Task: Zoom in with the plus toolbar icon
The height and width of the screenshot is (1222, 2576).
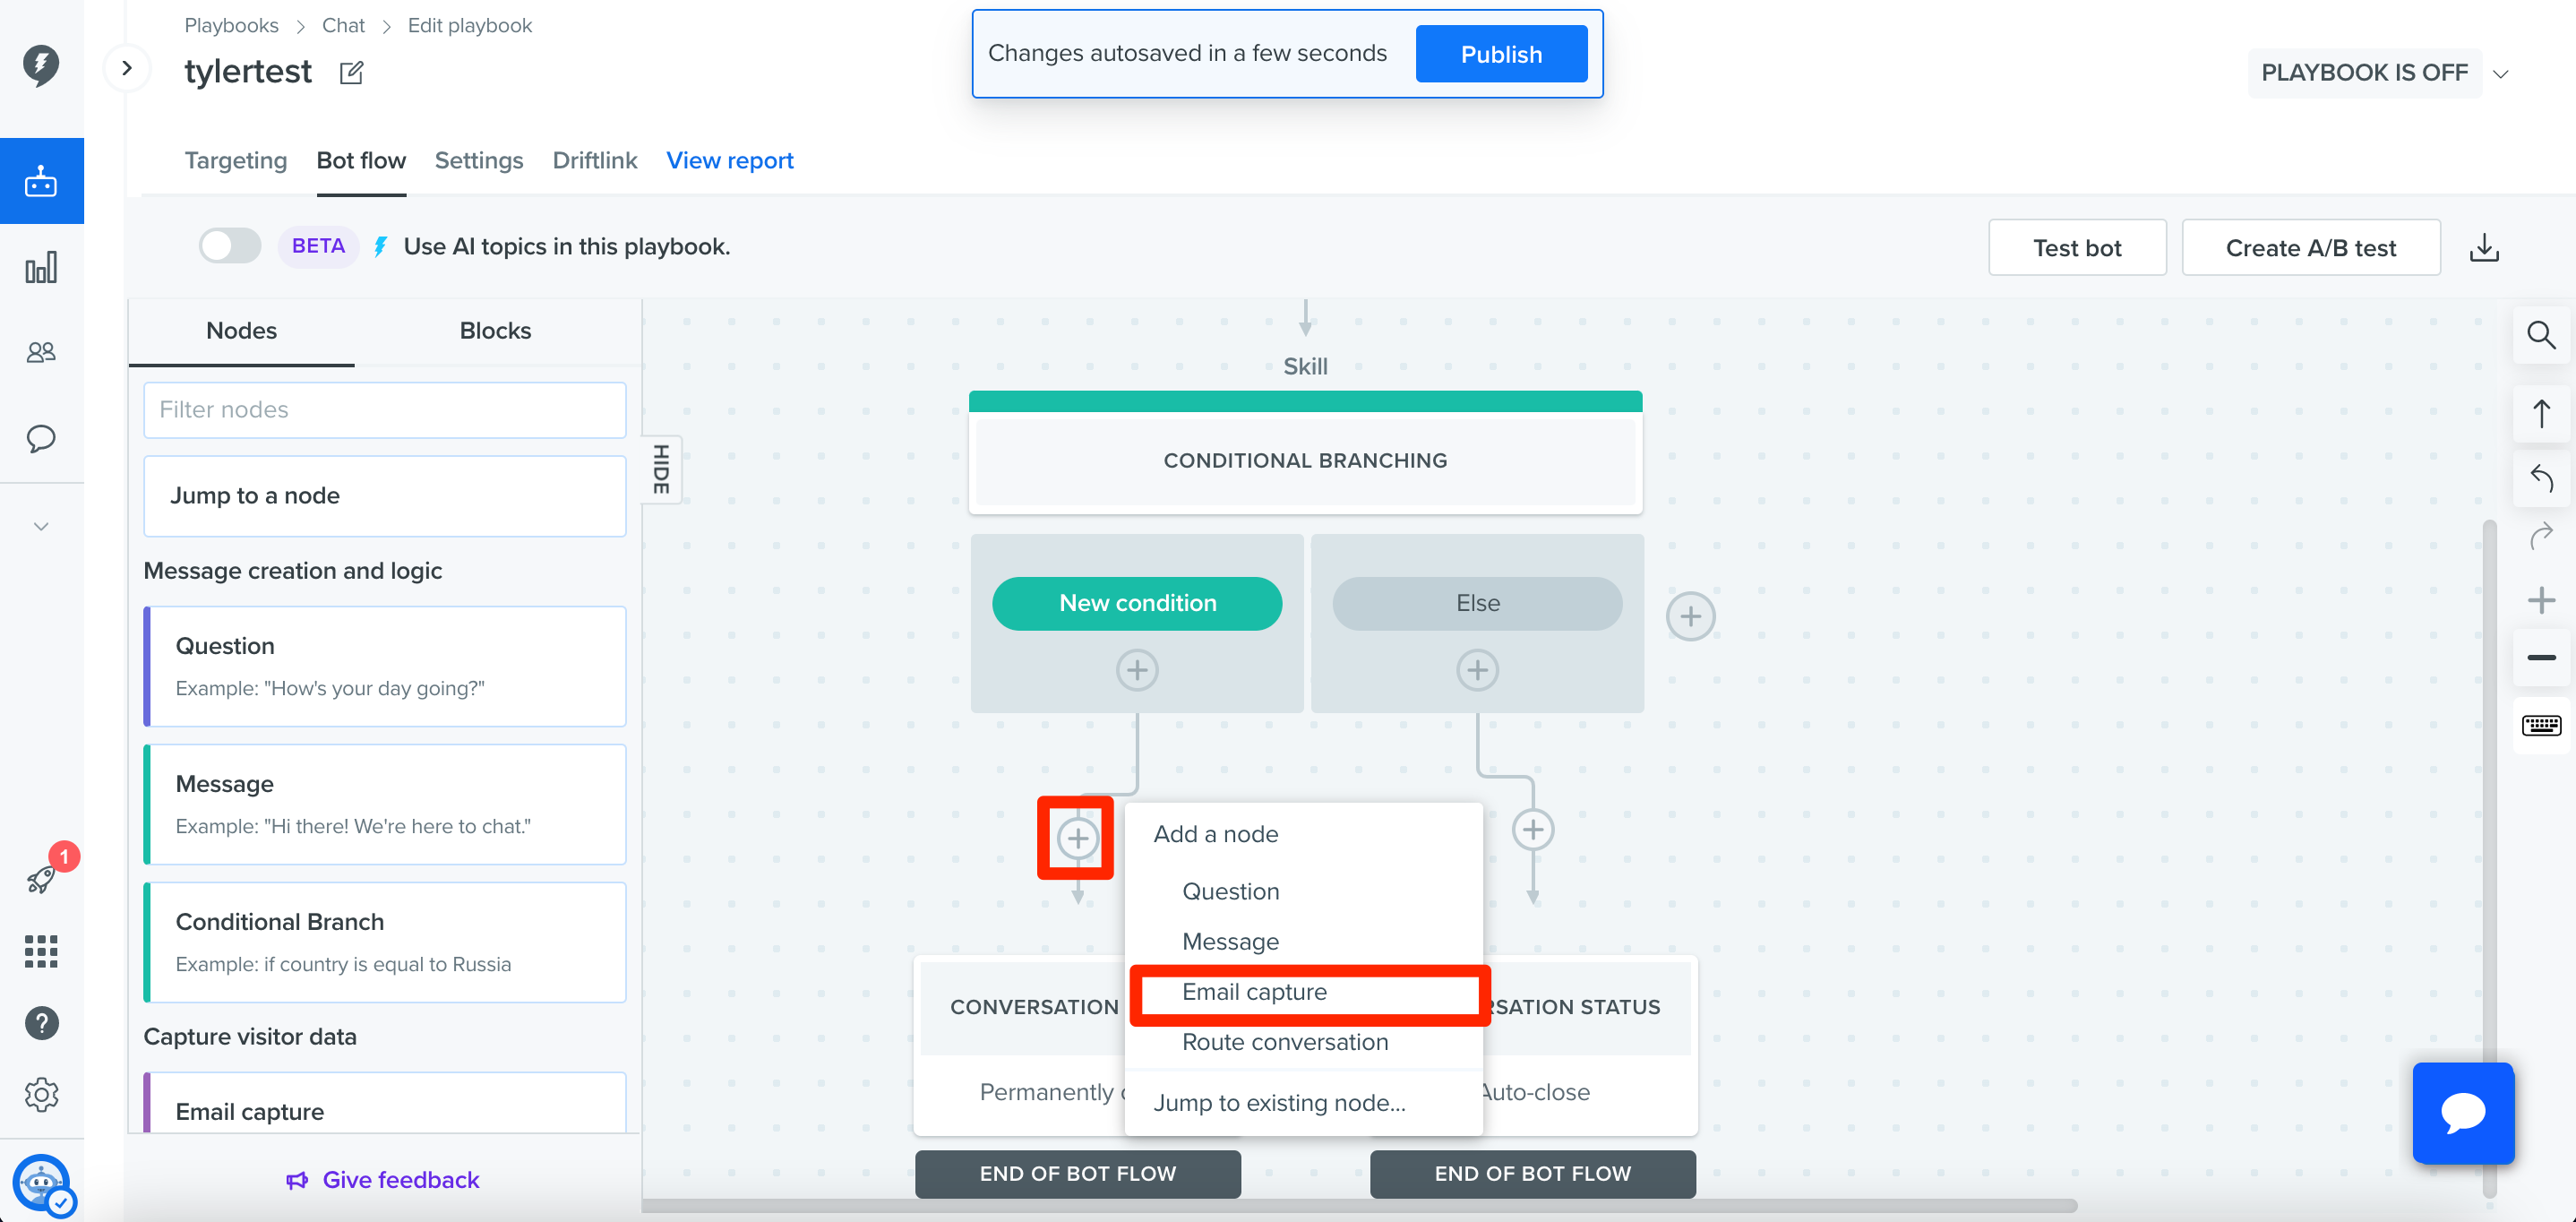Action: [x=2540, y=600]
